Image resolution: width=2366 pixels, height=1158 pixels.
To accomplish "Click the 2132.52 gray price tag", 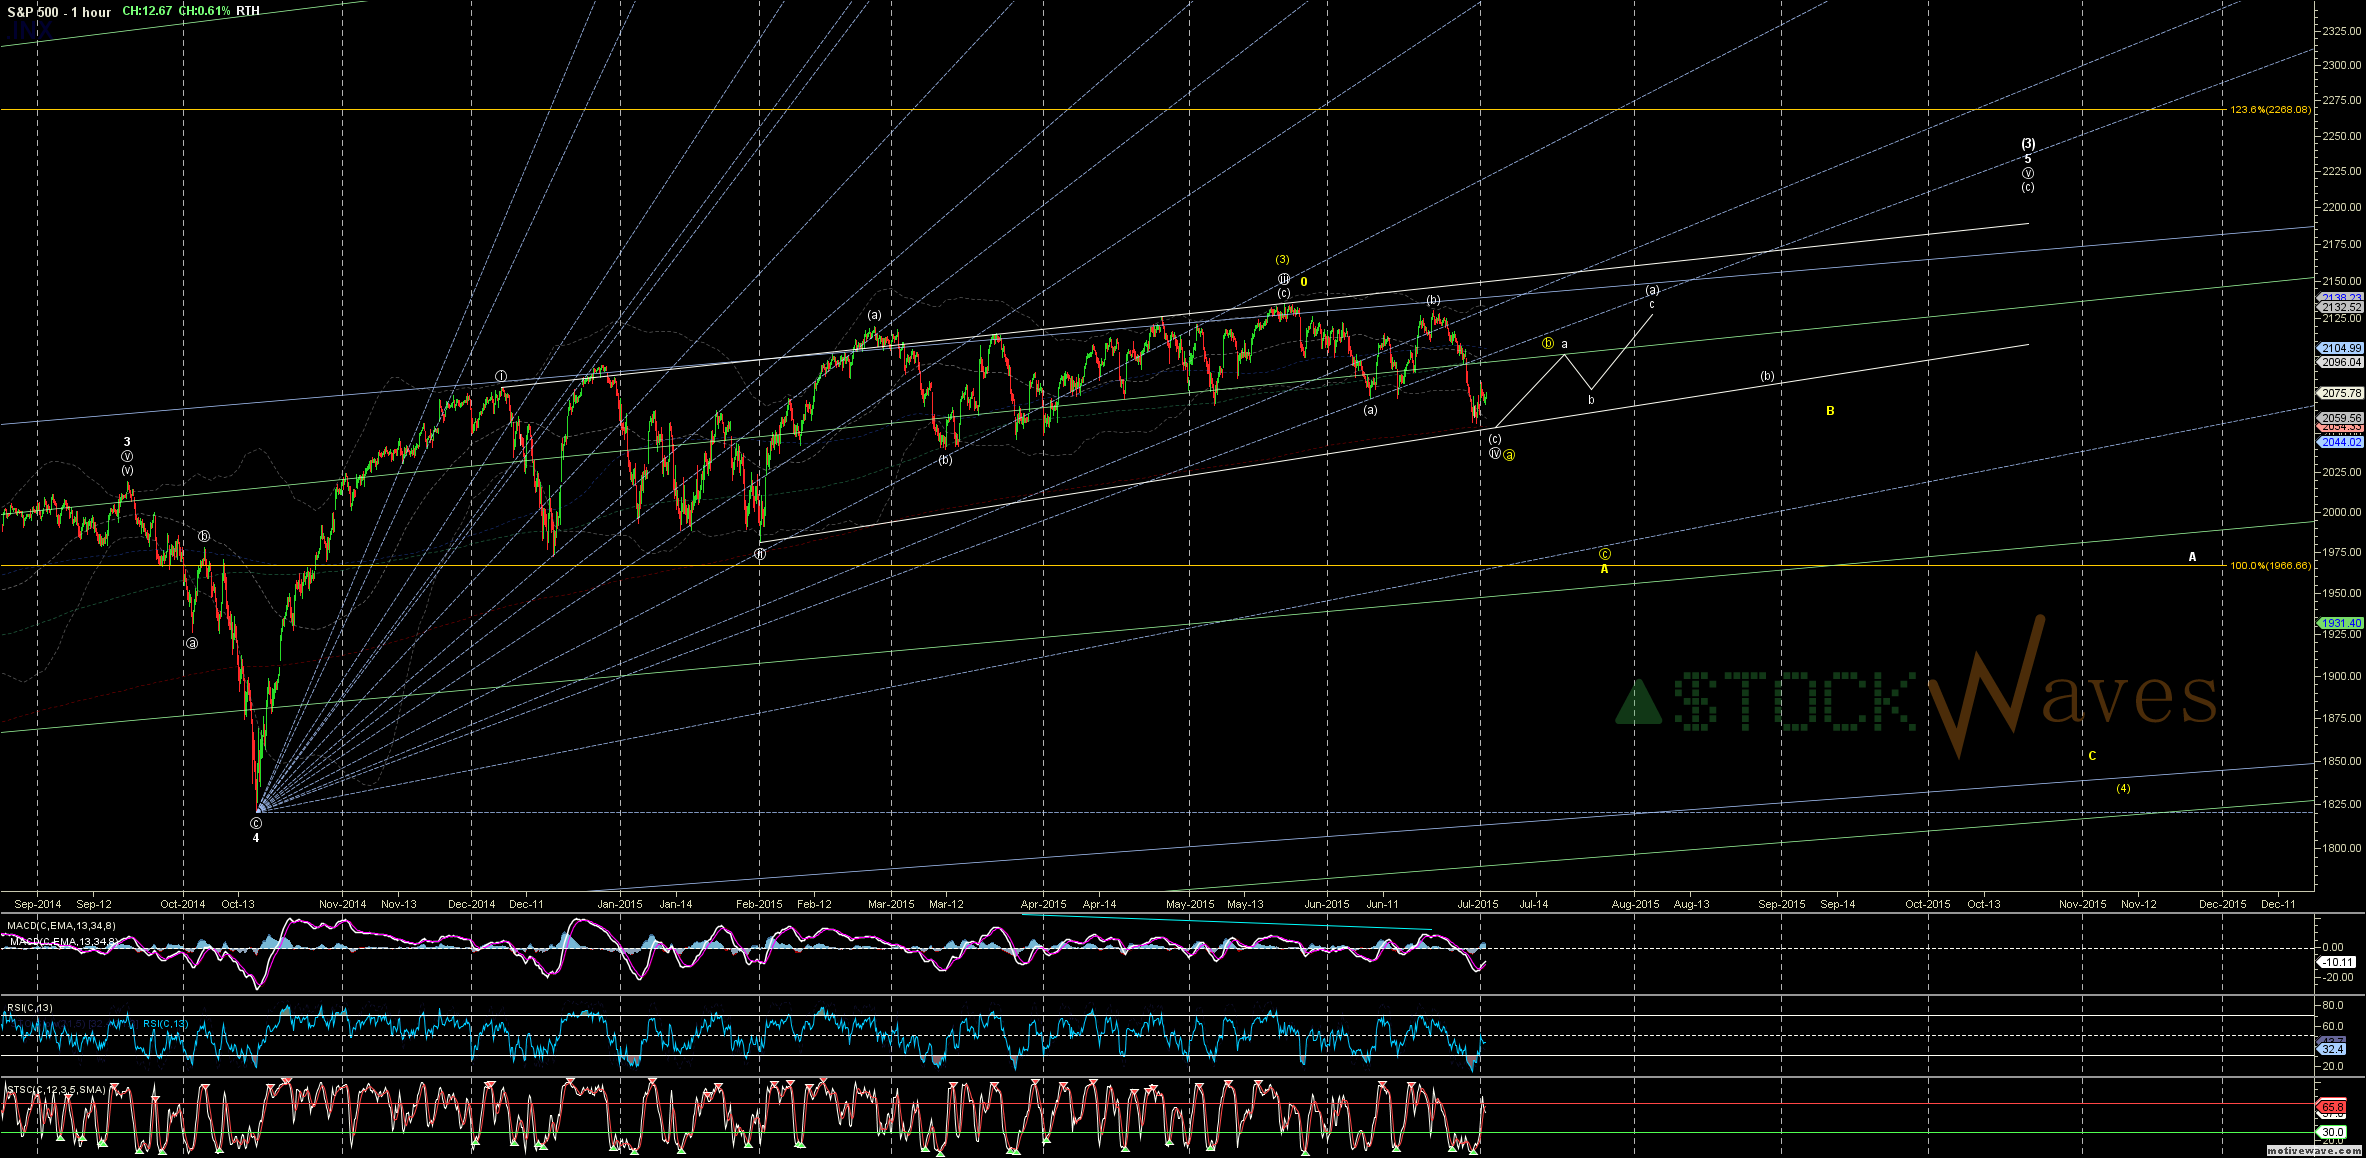I will point(2341,307).
